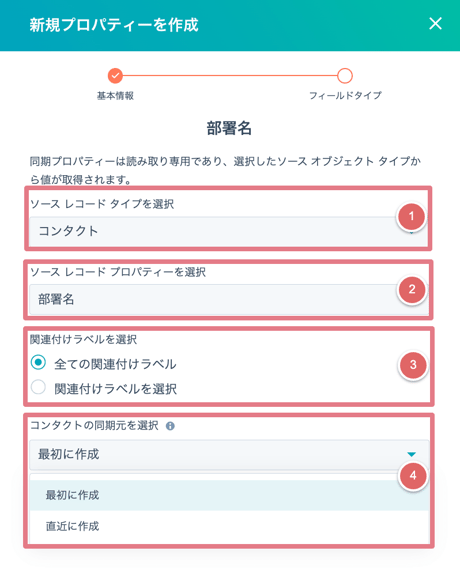Image resolution: width=460 pixels, height=574 pixels.
Task: Open the ソース レコード プロパティー dropdown showing 部署名
Action: pos(229,300)
